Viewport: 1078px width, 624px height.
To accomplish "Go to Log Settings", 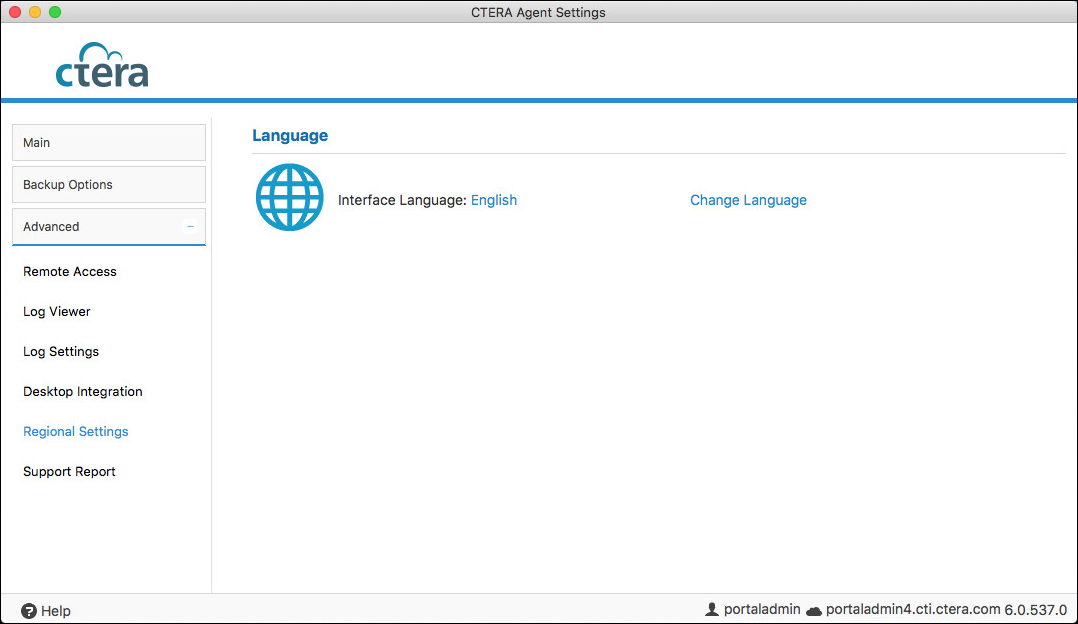I will pos(61,352).
